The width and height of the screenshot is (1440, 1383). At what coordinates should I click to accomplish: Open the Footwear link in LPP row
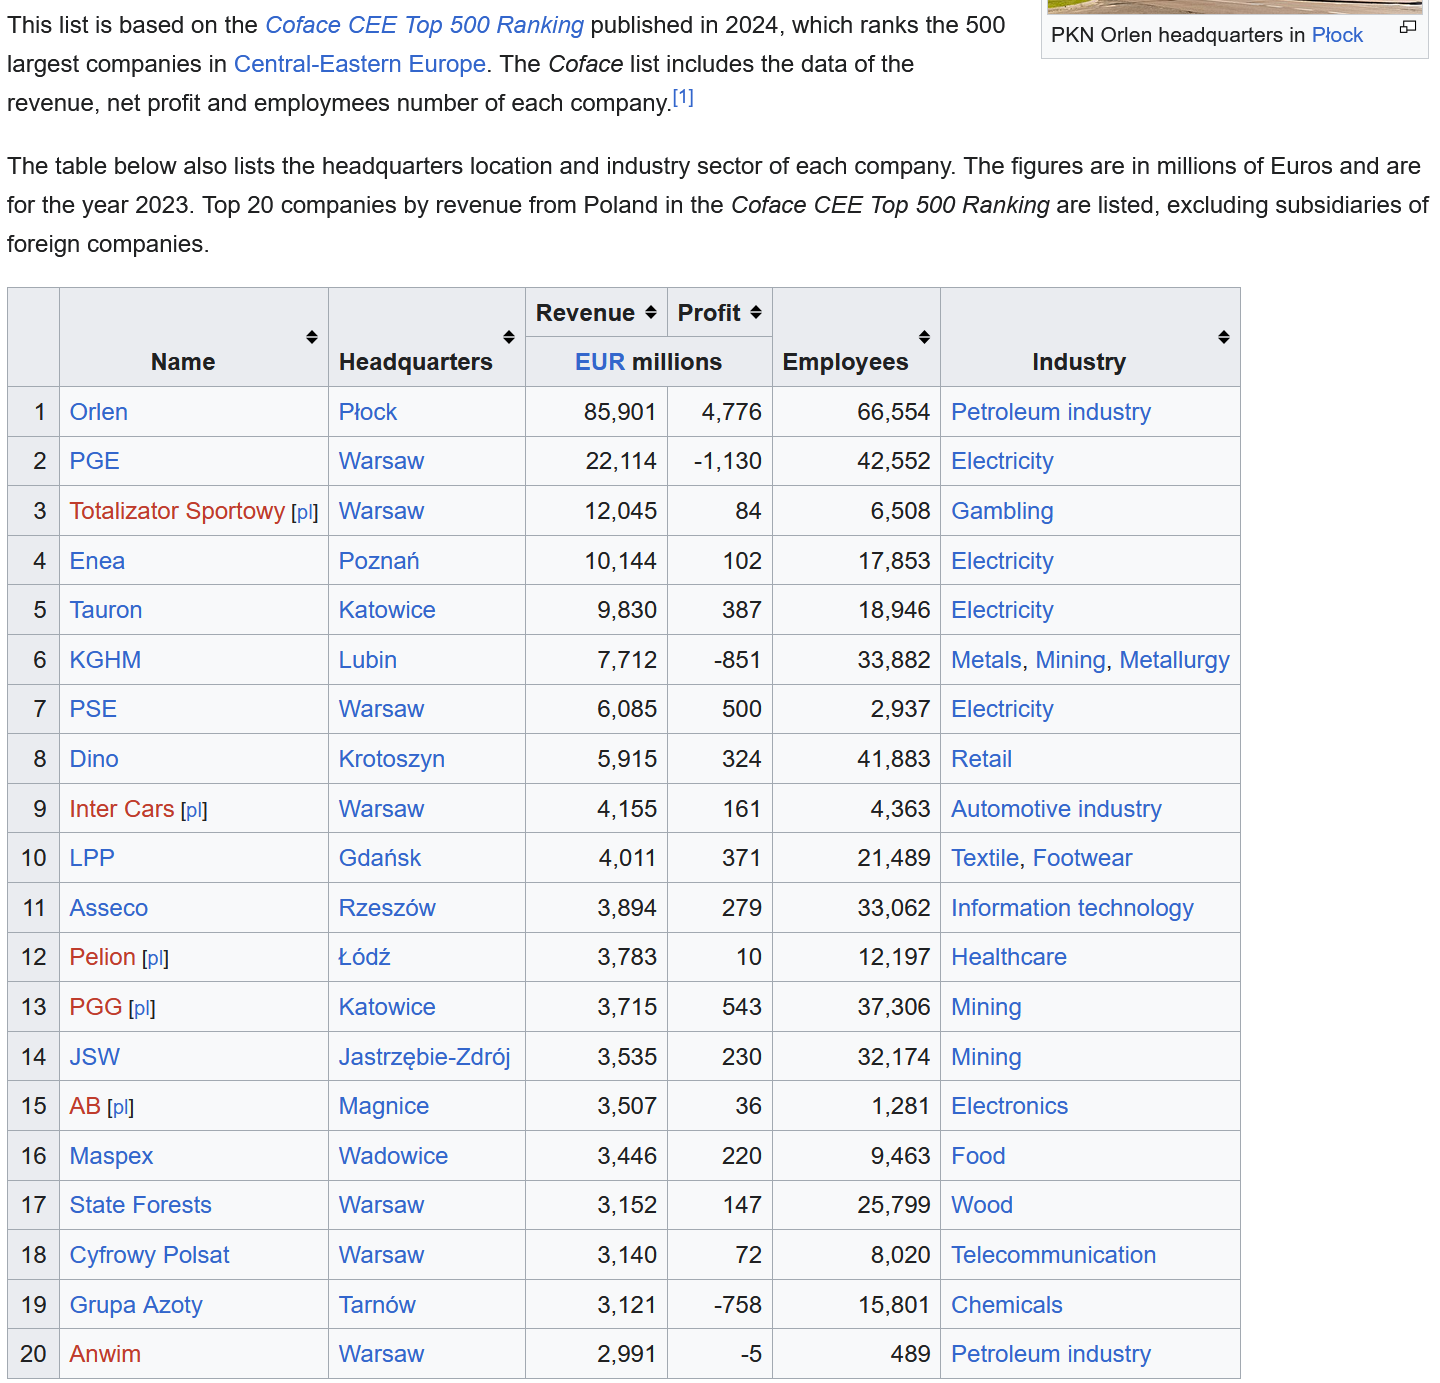1082,858
